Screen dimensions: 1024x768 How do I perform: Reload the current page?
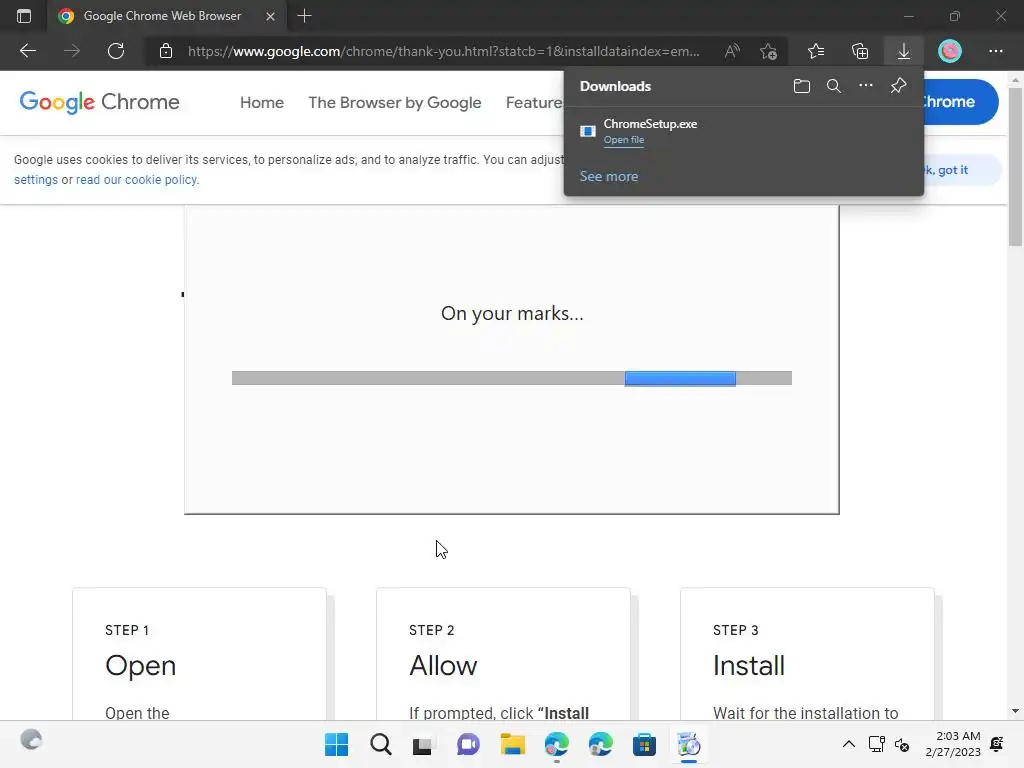click(x=116, y=51)
